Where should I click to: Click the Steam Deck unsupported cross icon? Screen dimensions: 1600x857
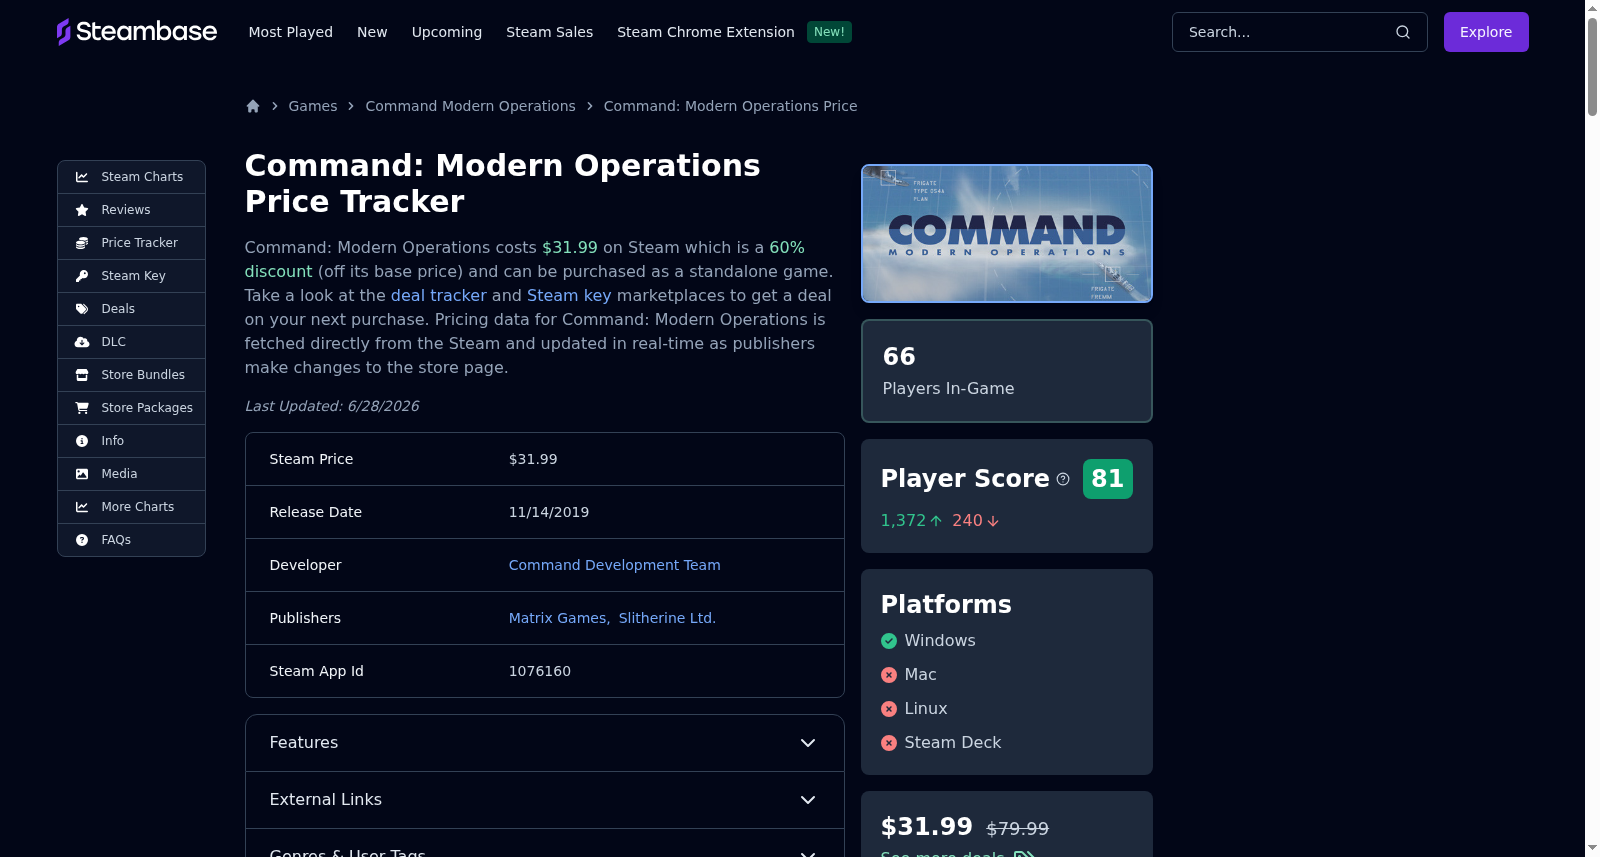[889, 743]
